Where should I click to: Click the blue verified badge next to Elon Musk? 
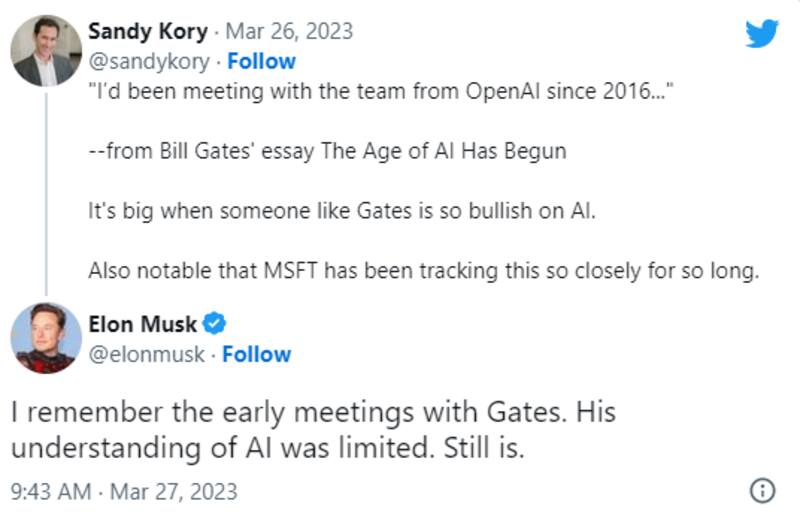[215, 324]
